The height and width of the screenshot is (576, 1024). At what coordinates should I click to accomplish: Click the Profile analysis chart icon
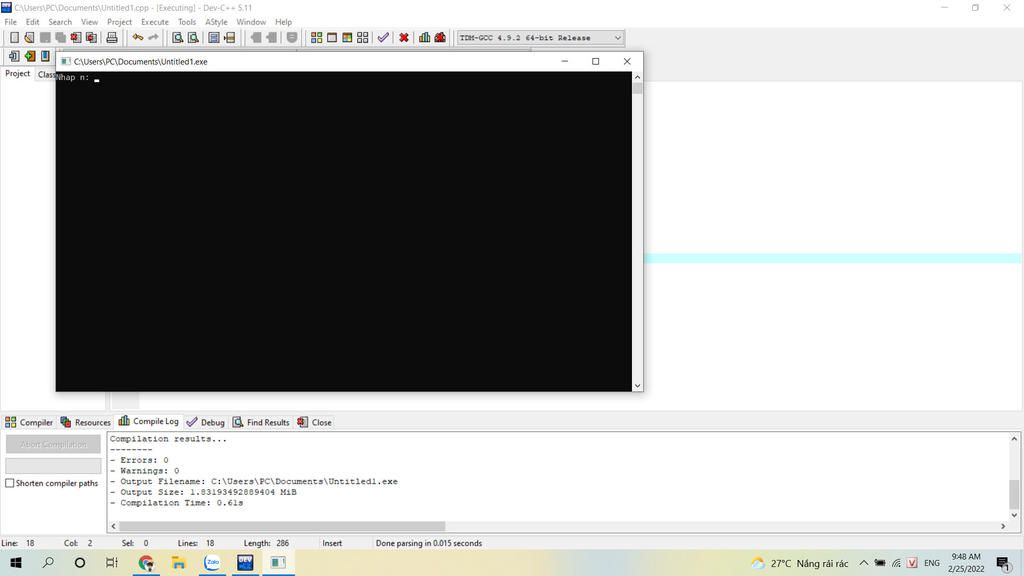[424, 38]
